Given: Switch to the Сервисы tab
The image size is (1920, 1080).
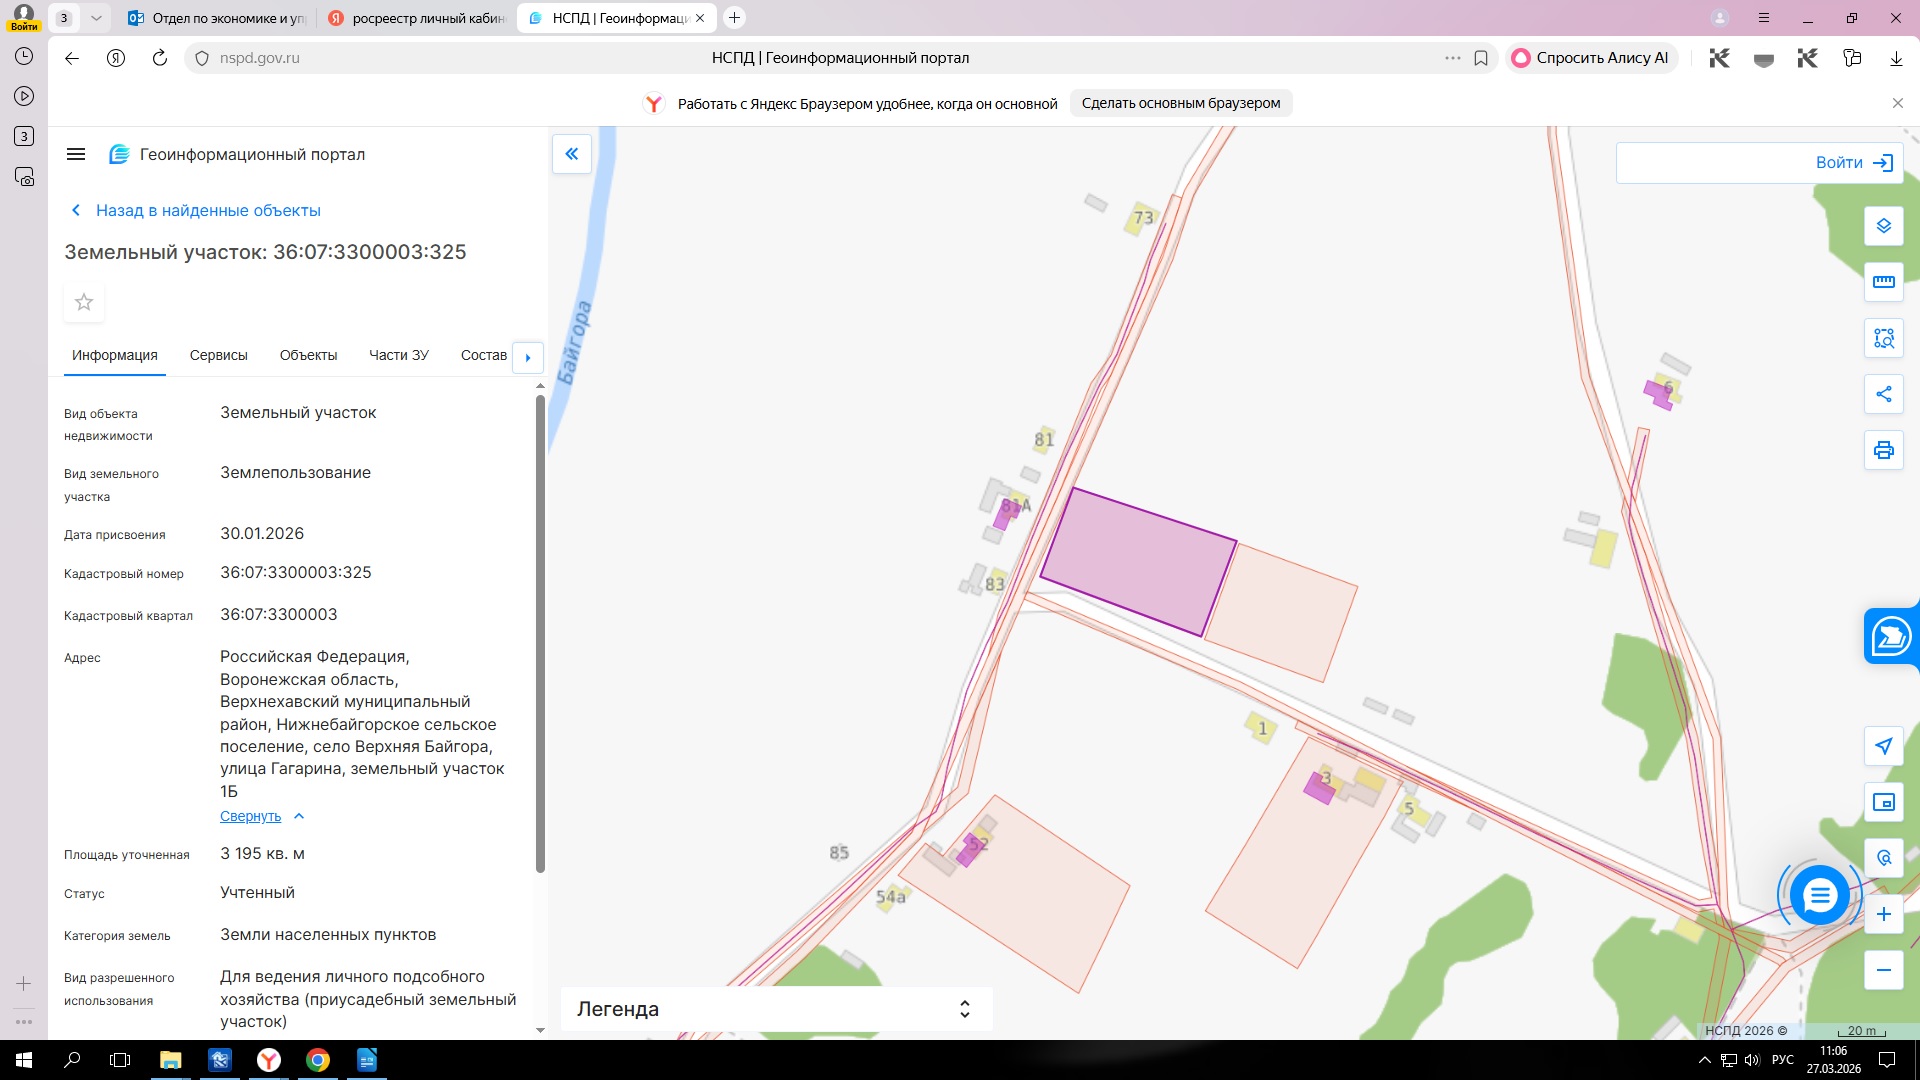Looking at the screenshot, I should (x=218, y=355).
